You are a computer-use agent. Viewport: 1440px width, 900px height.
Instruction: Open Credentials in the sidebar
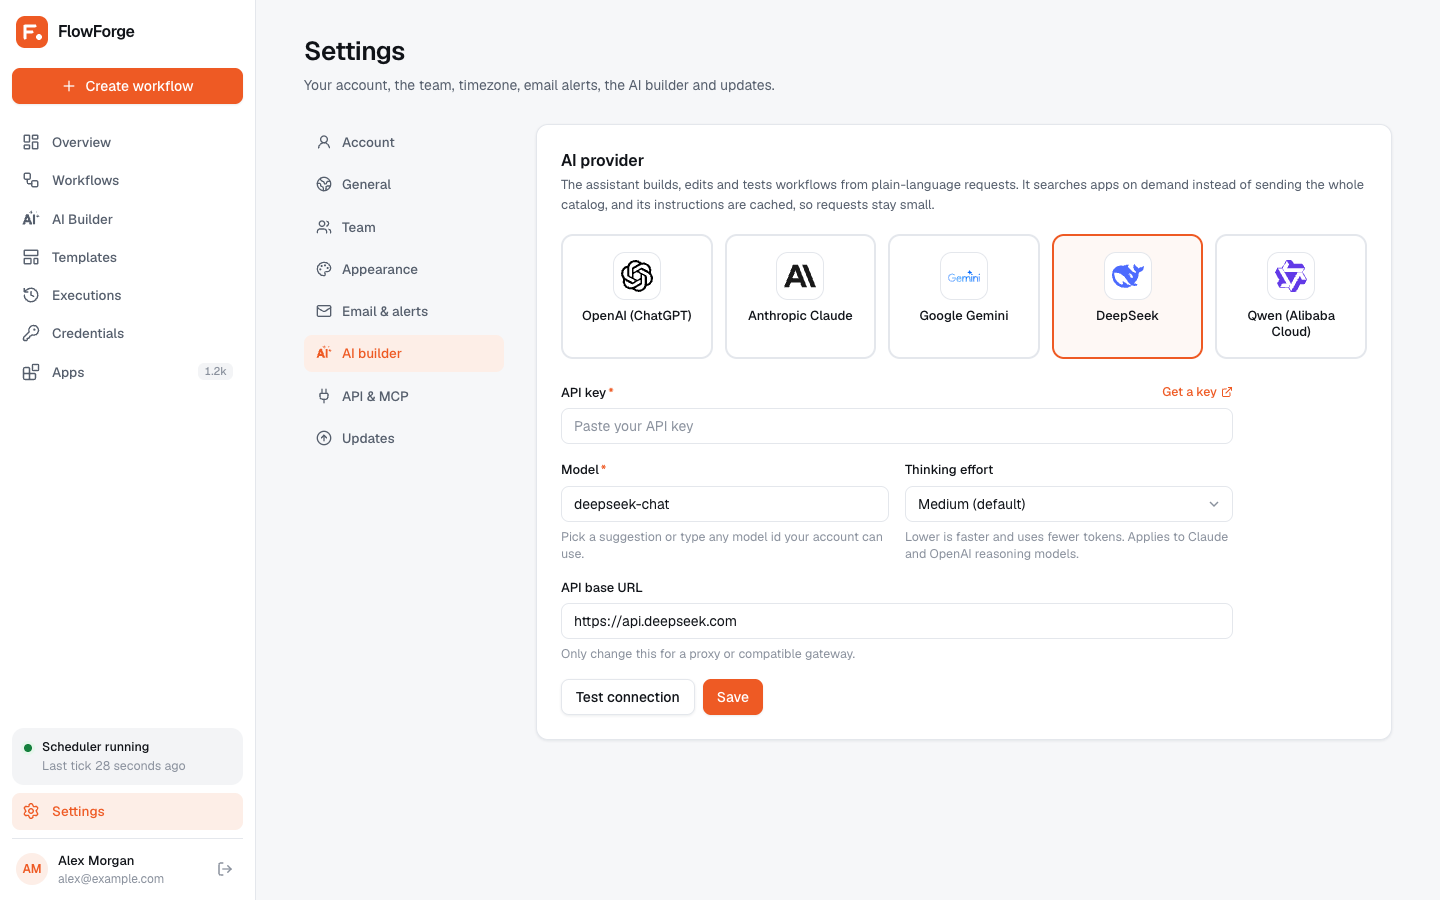(127, 333)
